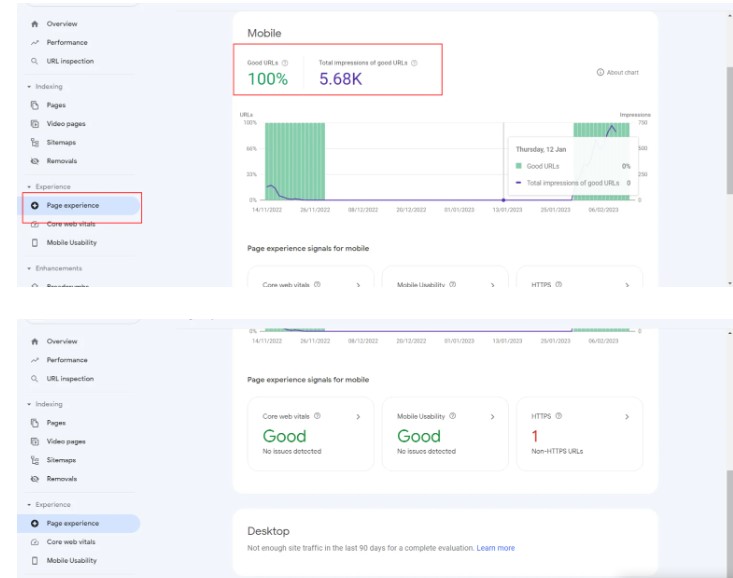Click Mobile Usability phone icon in upper sidebar
Screen dimensions: 733x578
pos(35,243)
